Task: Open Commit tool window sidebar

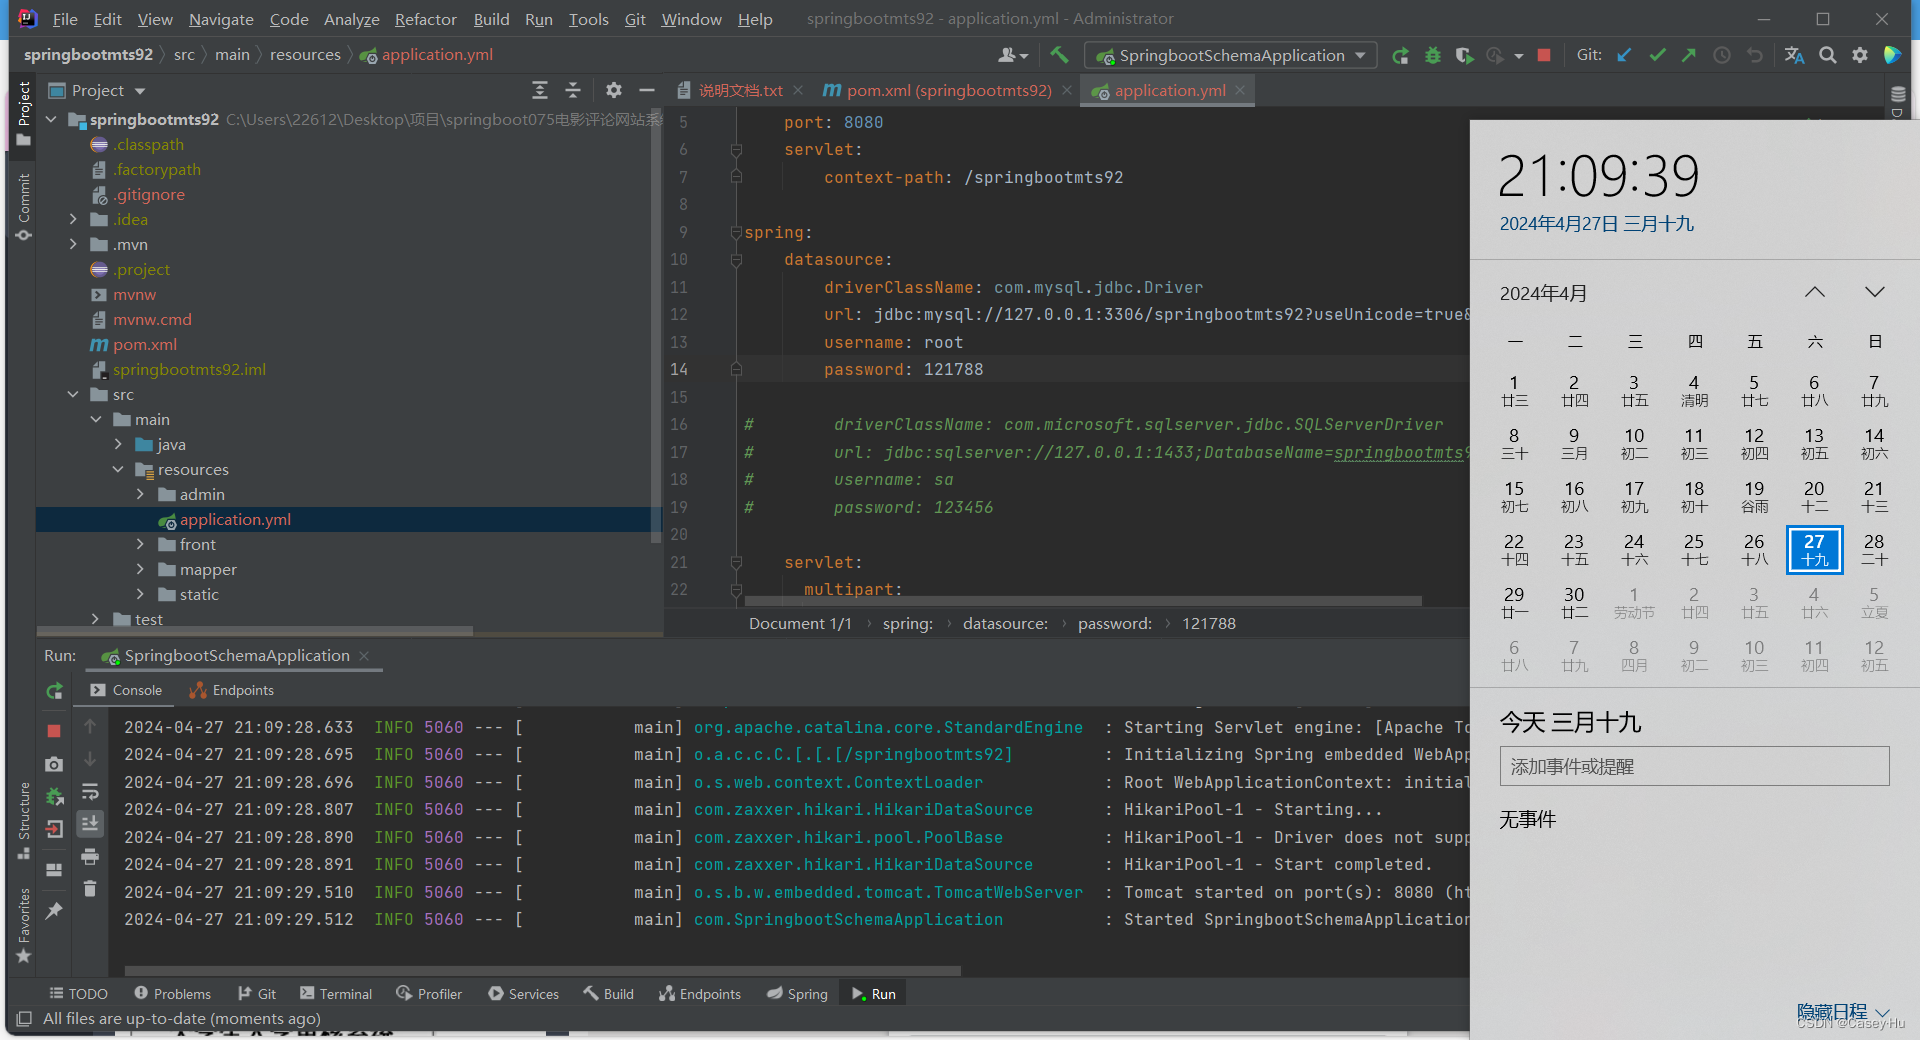Action: tap(23, 206)
